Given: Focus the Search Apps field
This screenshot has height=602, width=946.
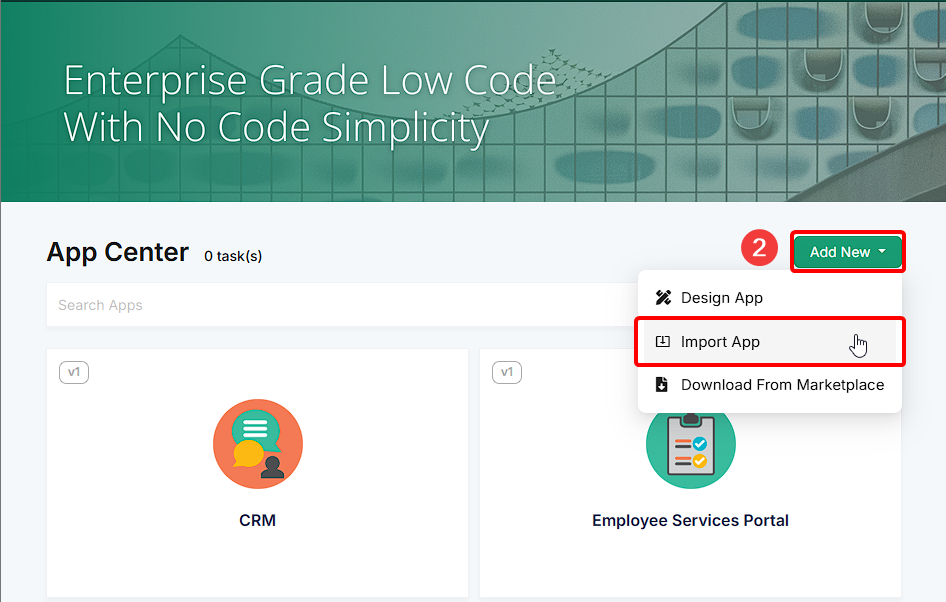Looking at the screenshot, I should (343, 305).
